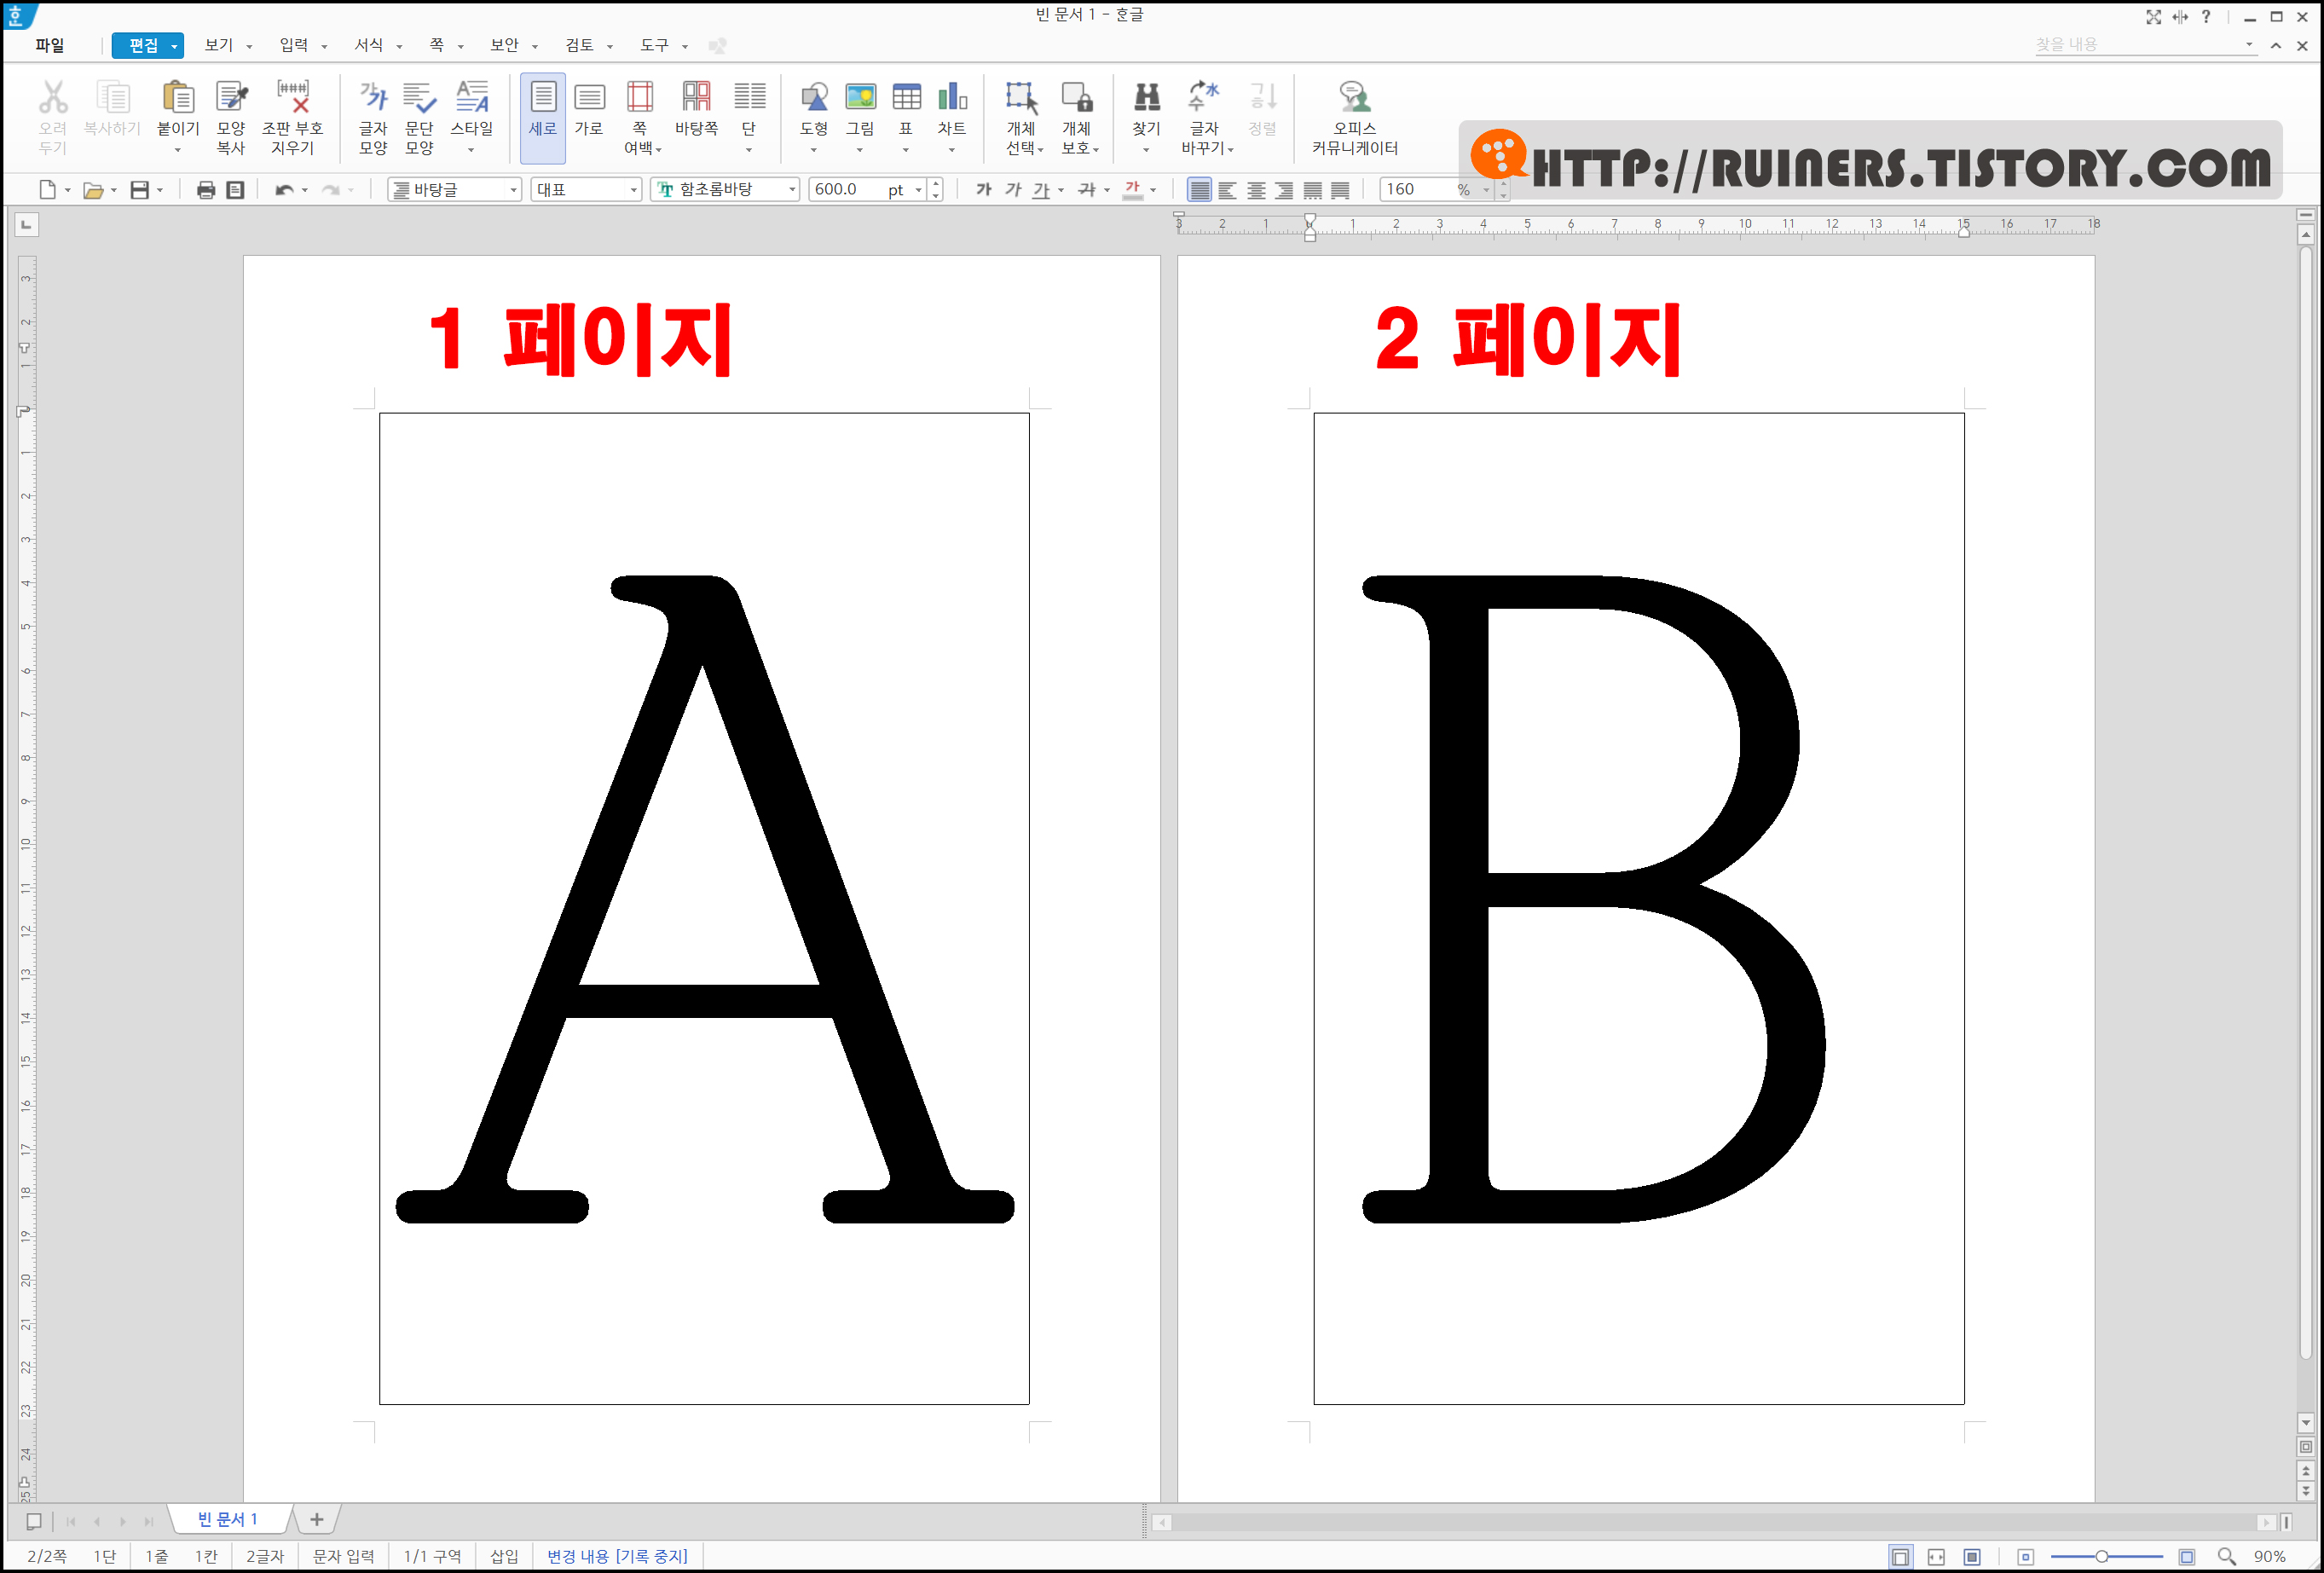This screenshot has height=1573, width=2324.
Task: Insert a 표 table icon
Action: 906,98
